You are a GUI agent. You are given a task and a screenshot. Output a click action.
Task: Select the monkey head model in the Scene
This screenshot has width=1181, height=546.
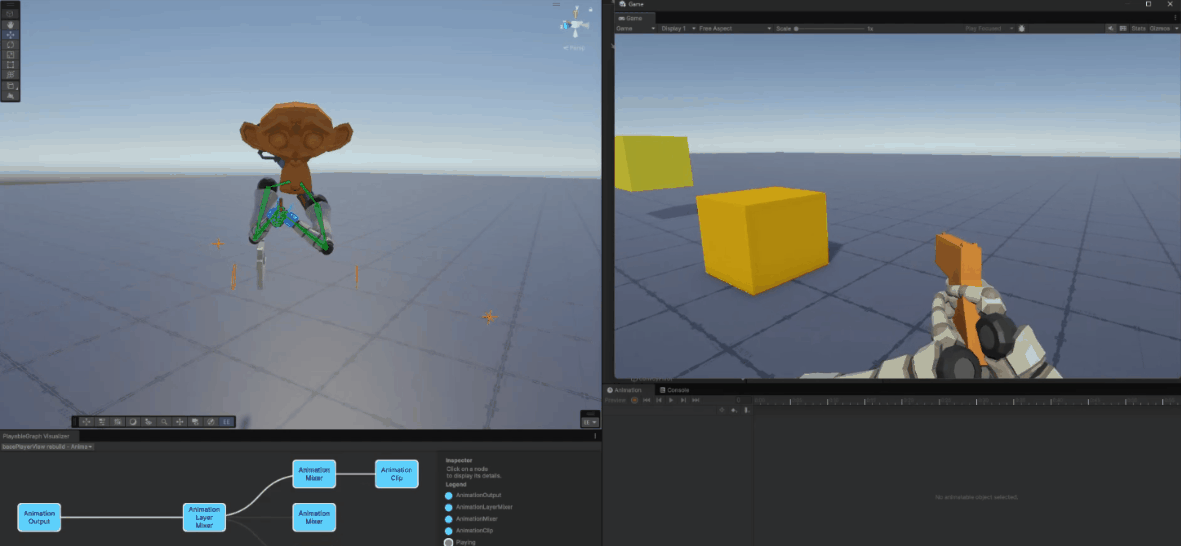pos(298,138)
